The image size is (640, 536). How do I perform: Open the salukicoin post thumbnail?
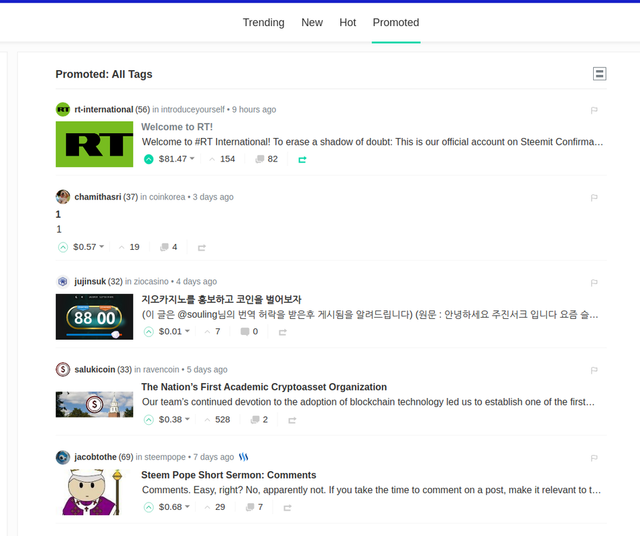tap(94, 405)
